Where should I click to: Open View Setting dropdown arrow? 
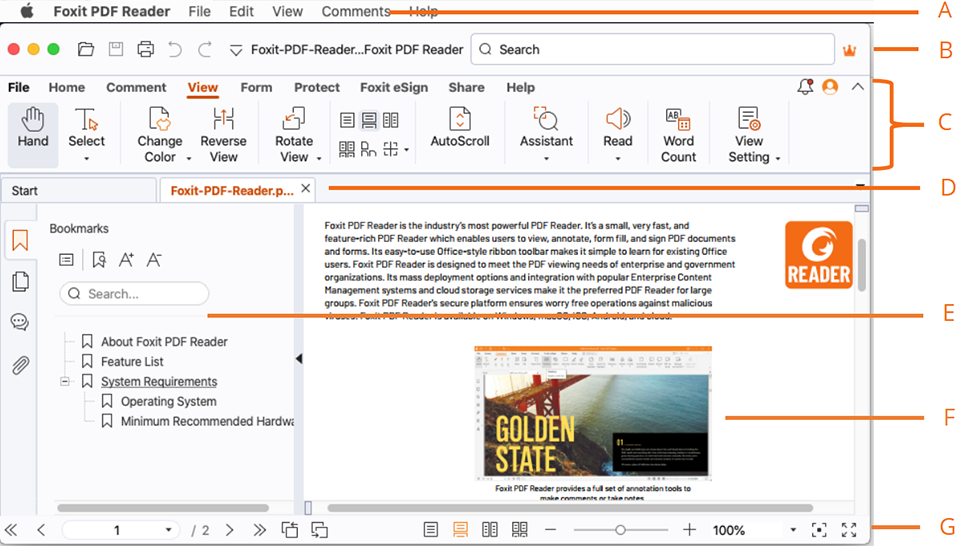click(778, 159)
